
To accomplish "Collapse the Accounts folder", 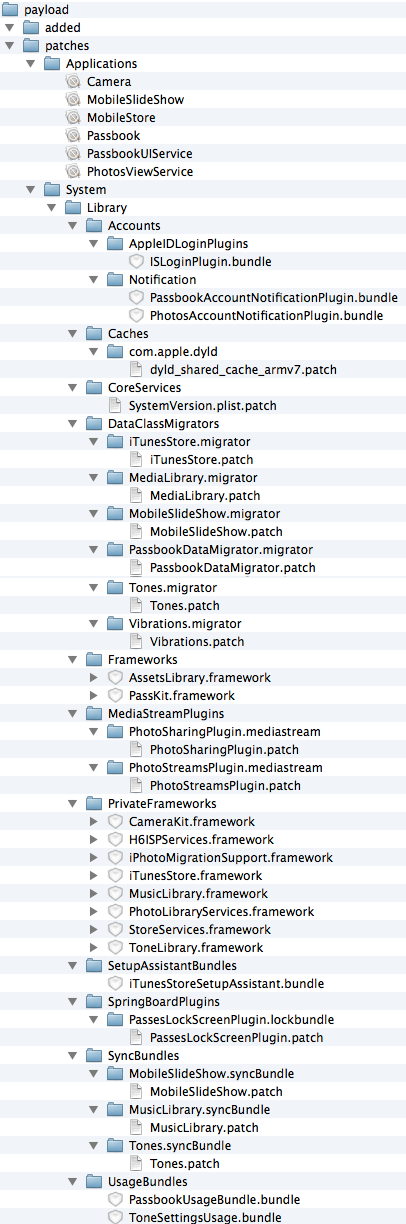I will (72, 226).
